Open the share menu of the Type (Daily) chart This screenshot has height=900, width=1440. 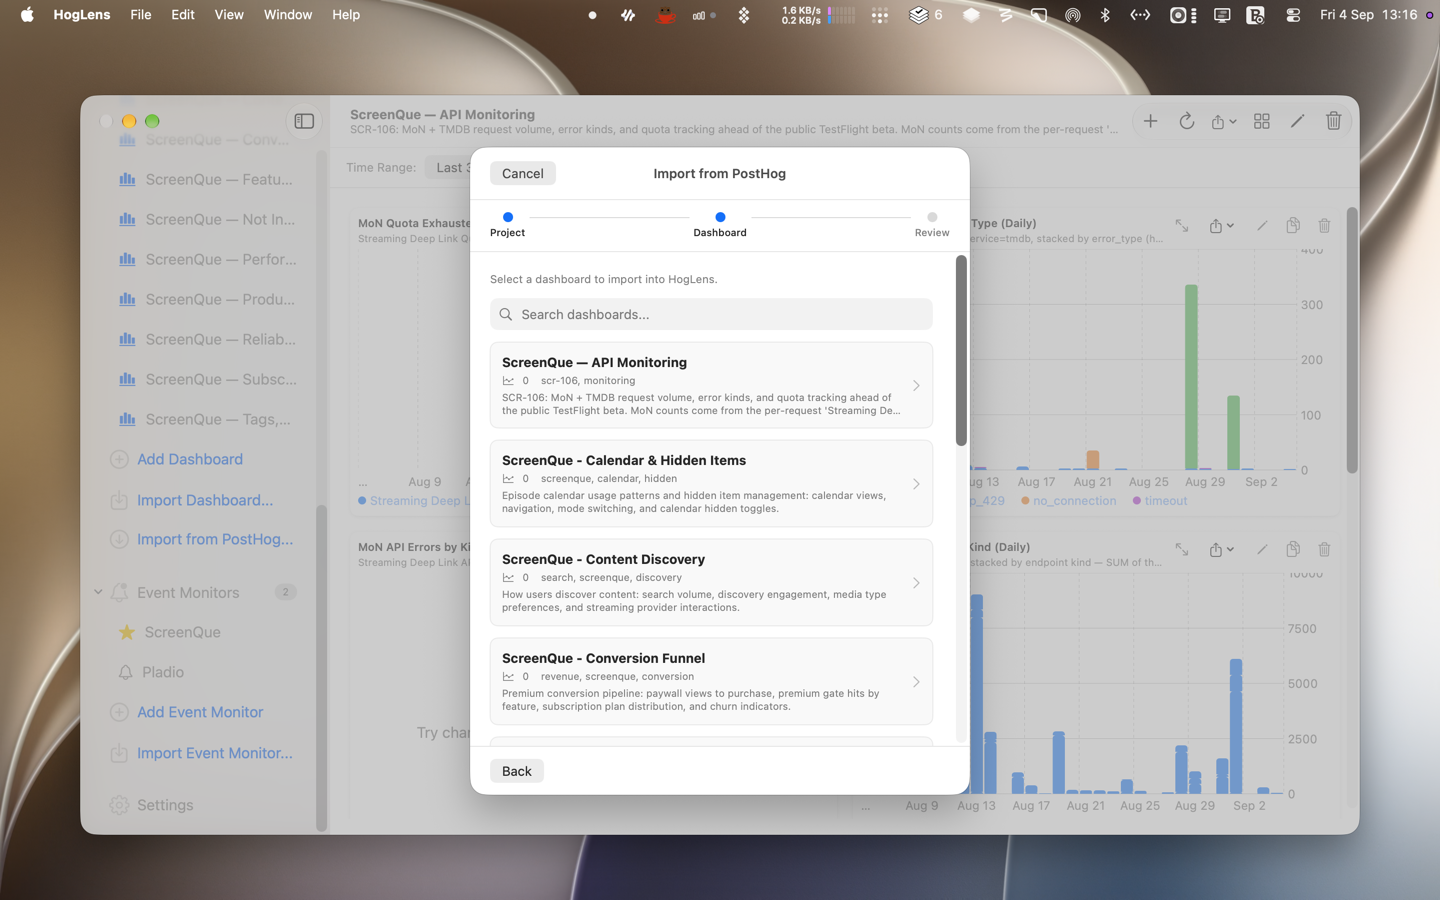[1221, 226]
